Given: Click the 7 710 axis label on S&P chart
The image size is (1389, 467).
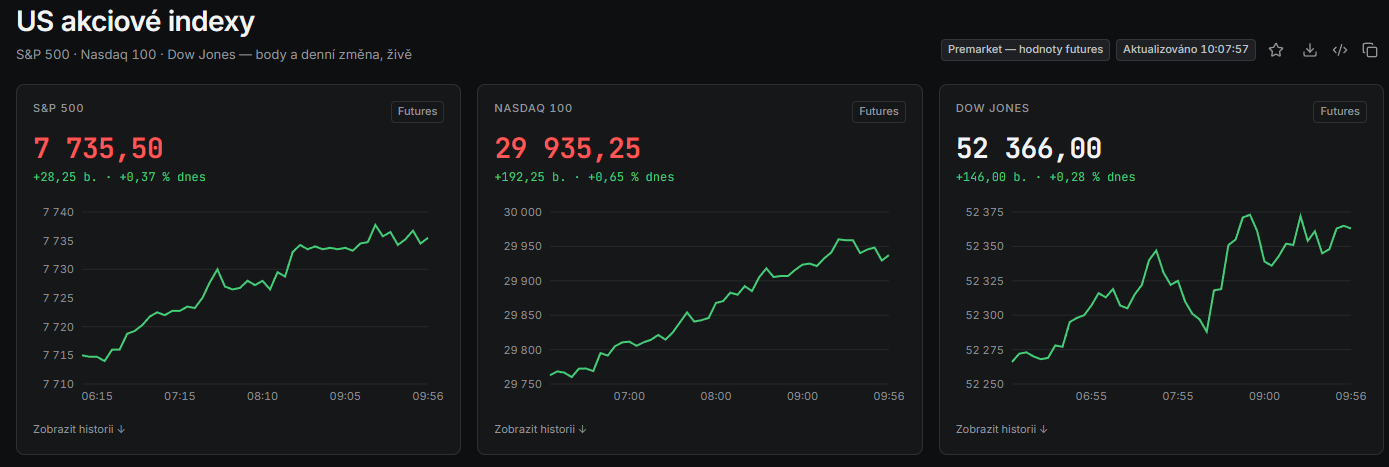Looking at the screenshot, I should click(x=58, y=384).
